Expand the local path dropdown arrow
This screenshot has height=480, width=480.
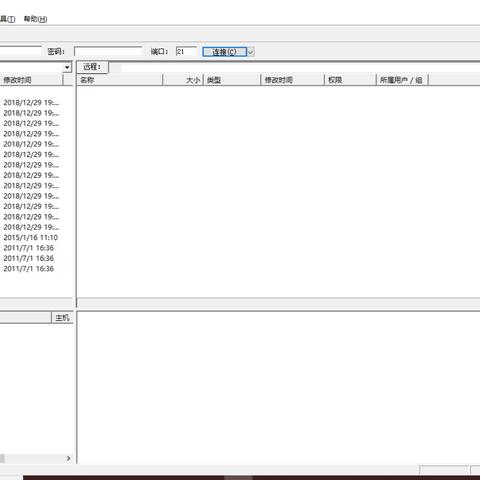click(x=67, y=67)
